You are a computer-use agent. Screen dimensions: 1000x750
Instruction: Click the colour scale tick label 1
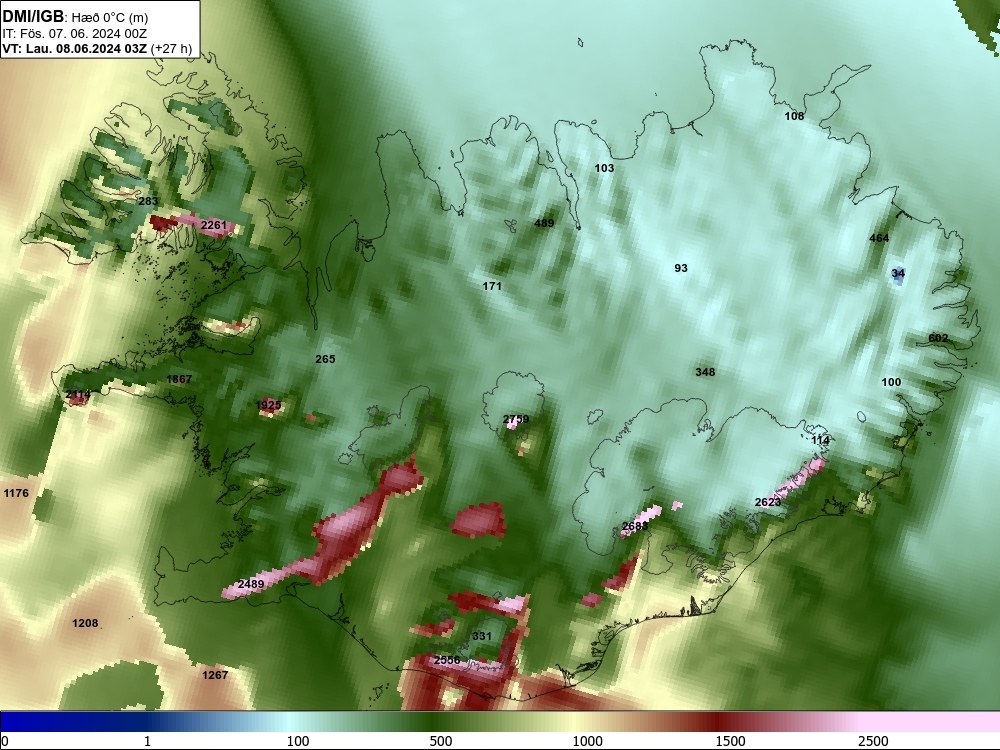(147, 741)
